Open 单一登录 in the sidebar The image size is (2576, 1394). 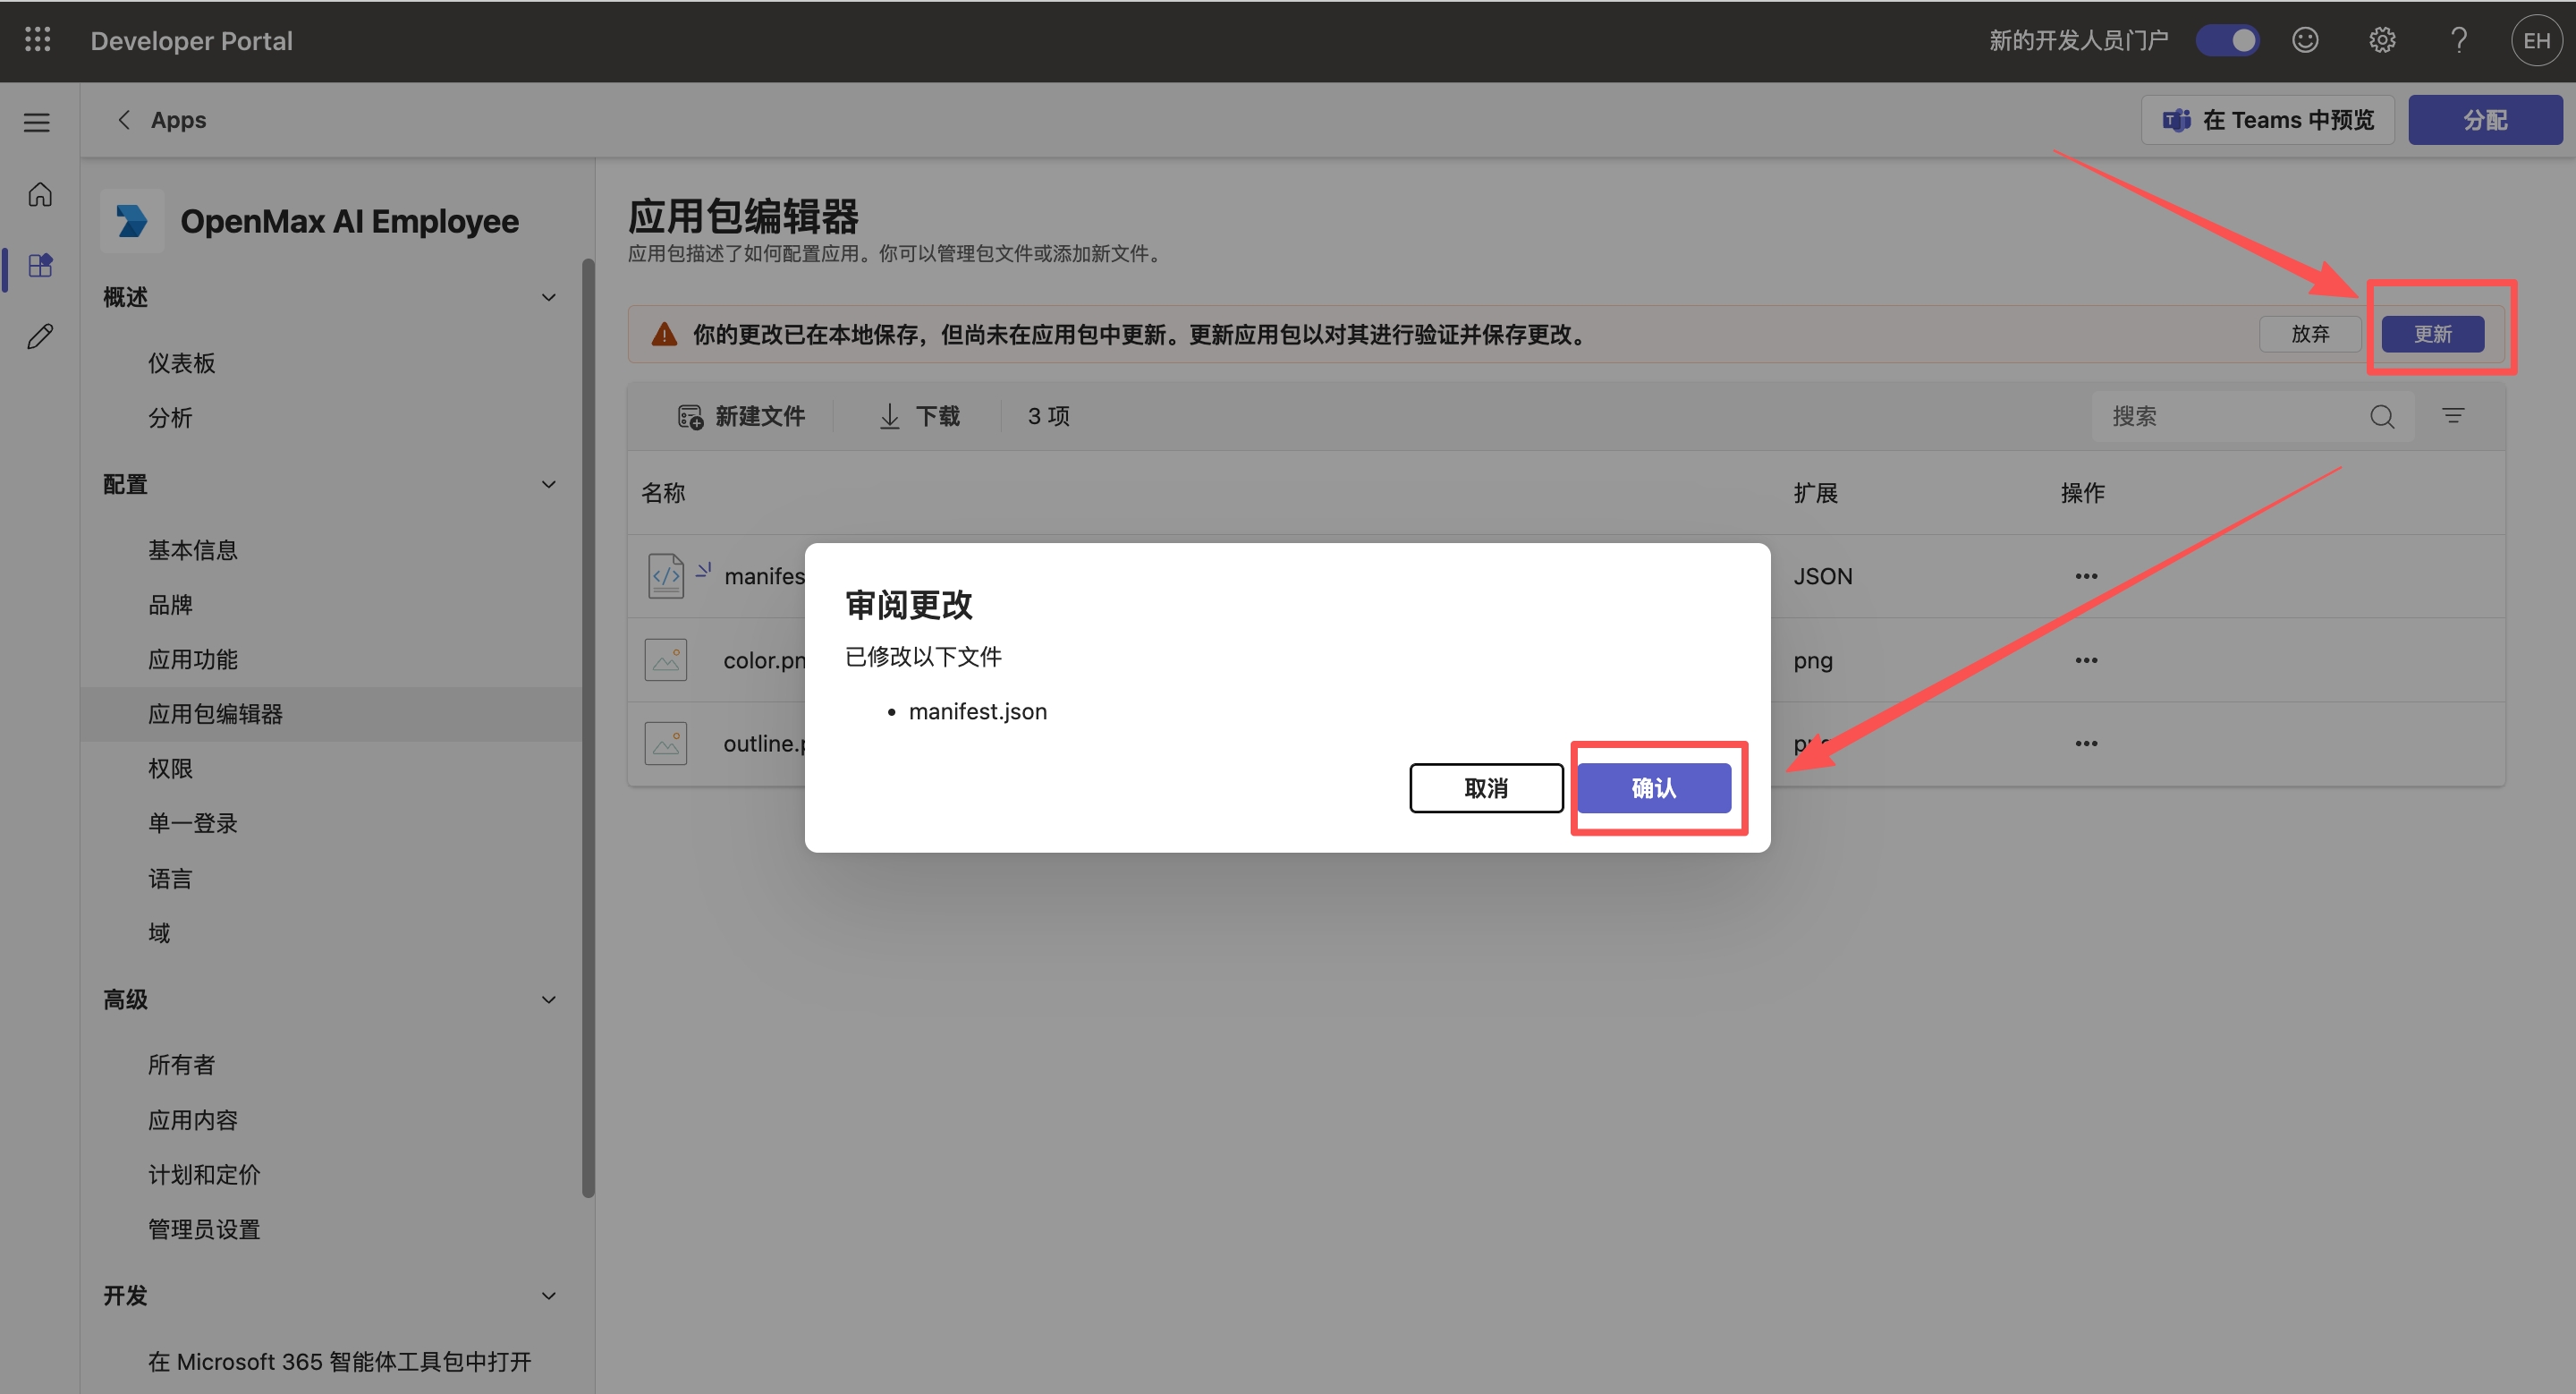193,823
